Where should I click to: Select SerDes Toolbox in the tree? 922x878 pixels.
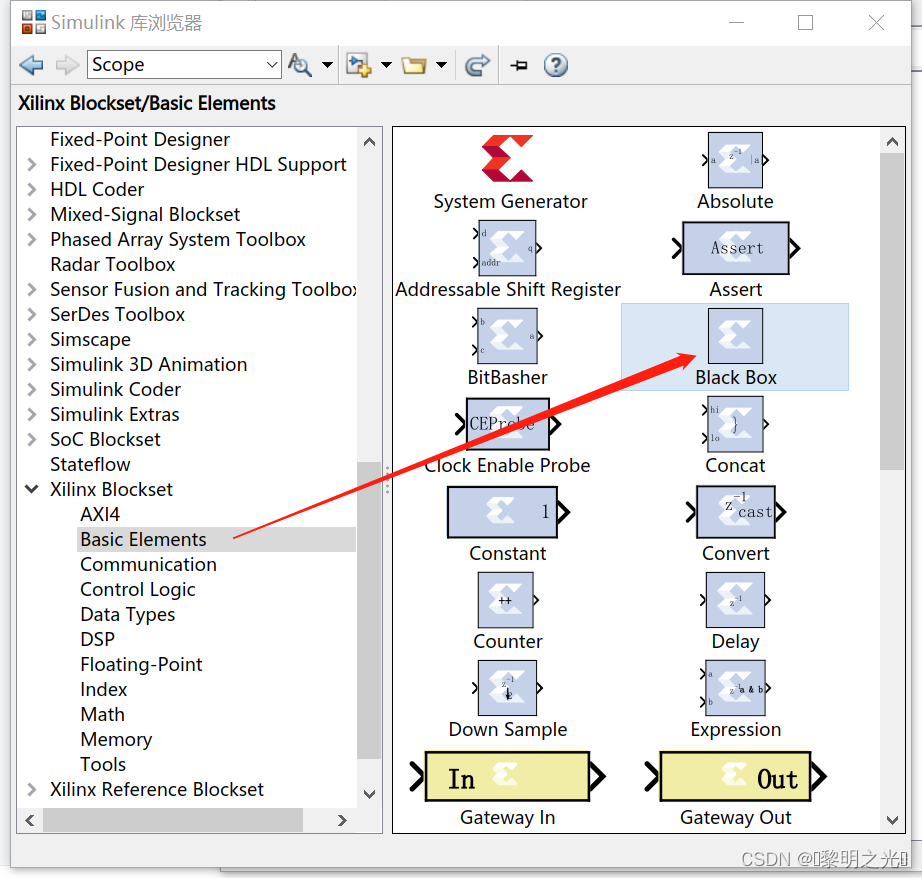pyautogui.click(x=117, y=315)
